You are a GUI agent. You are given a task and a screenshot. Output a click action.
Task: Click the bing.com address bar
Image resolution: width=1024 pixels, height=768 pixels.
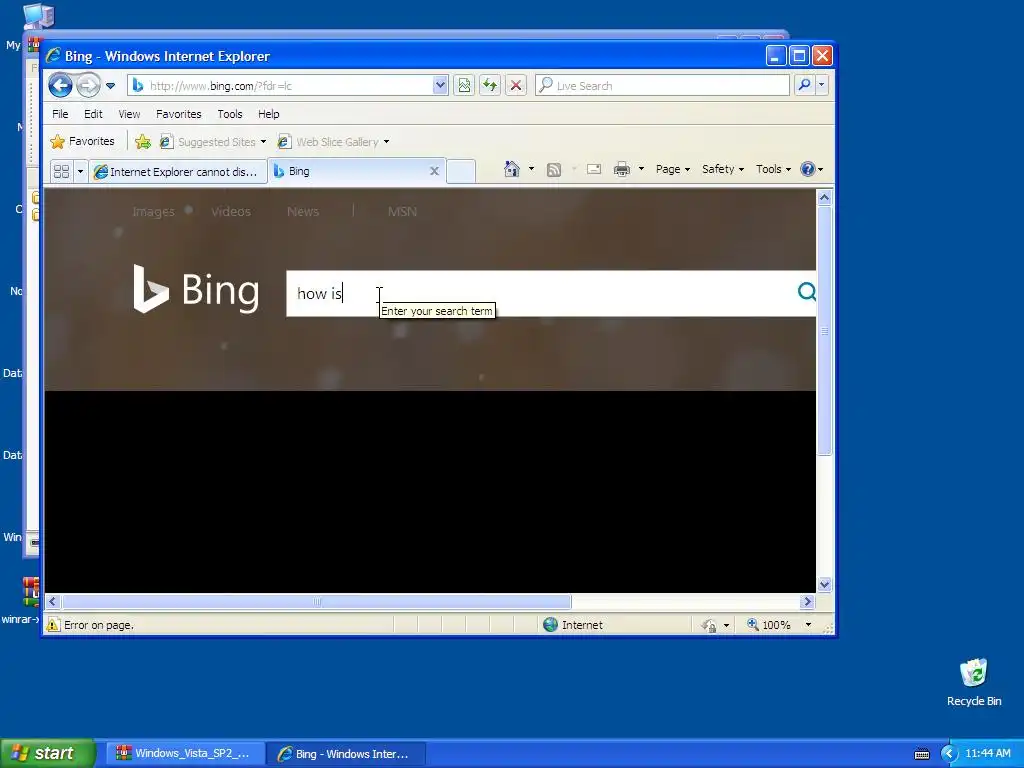click(280, 86)
